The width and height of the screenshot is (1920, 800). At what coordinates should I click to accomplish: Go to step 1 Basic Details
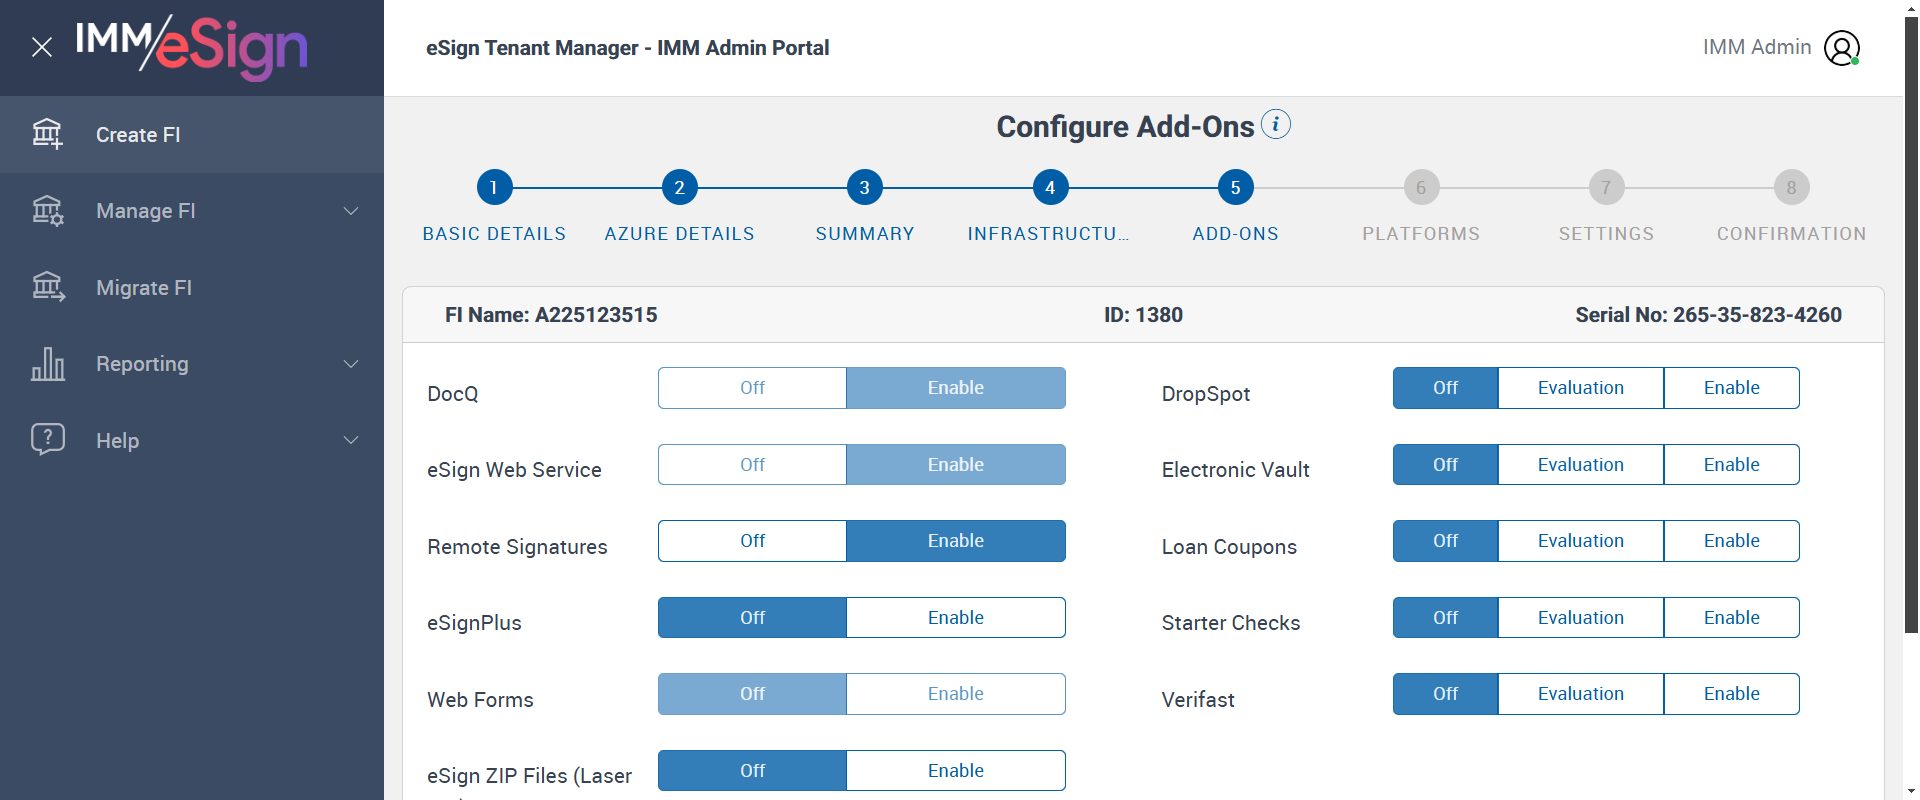click(494, 187)
